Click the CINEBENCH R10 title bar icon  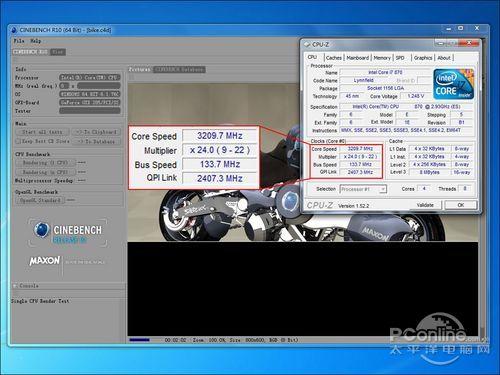click(x=14, y=30)
